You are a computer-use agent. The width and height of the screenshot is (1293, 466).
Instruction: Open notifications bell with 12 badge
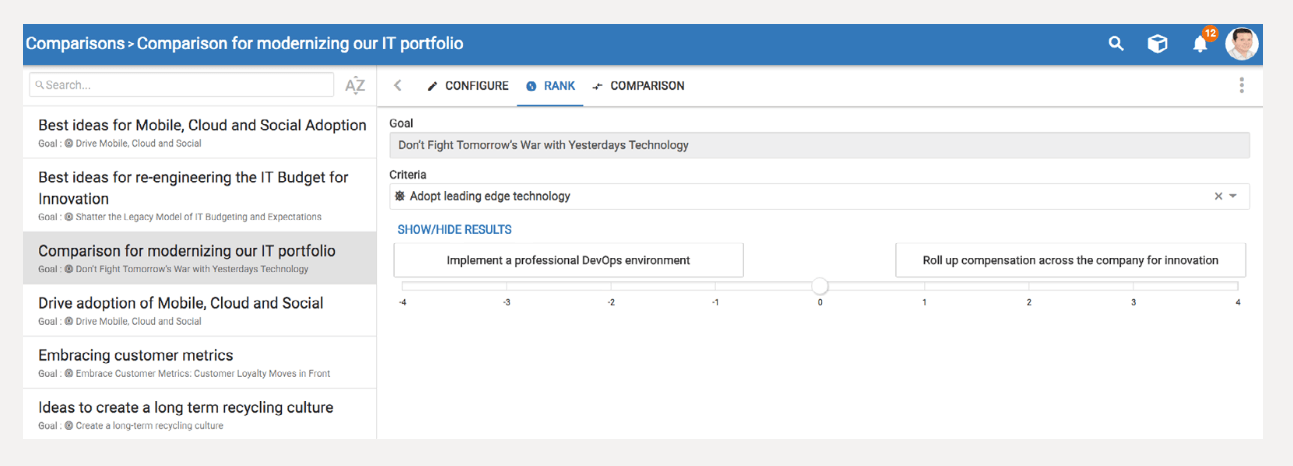(x=1201, y=43)
